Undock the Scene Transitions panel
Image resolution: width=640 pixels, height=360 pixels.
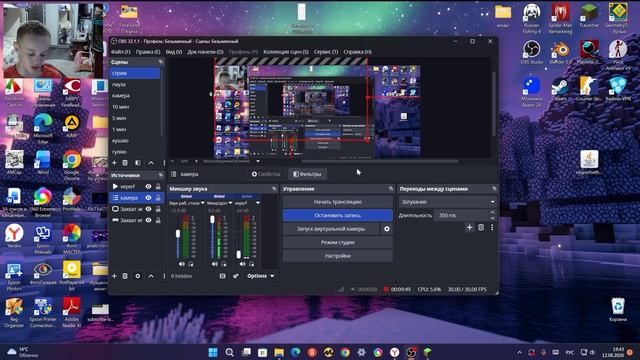(x=494, y=189)
